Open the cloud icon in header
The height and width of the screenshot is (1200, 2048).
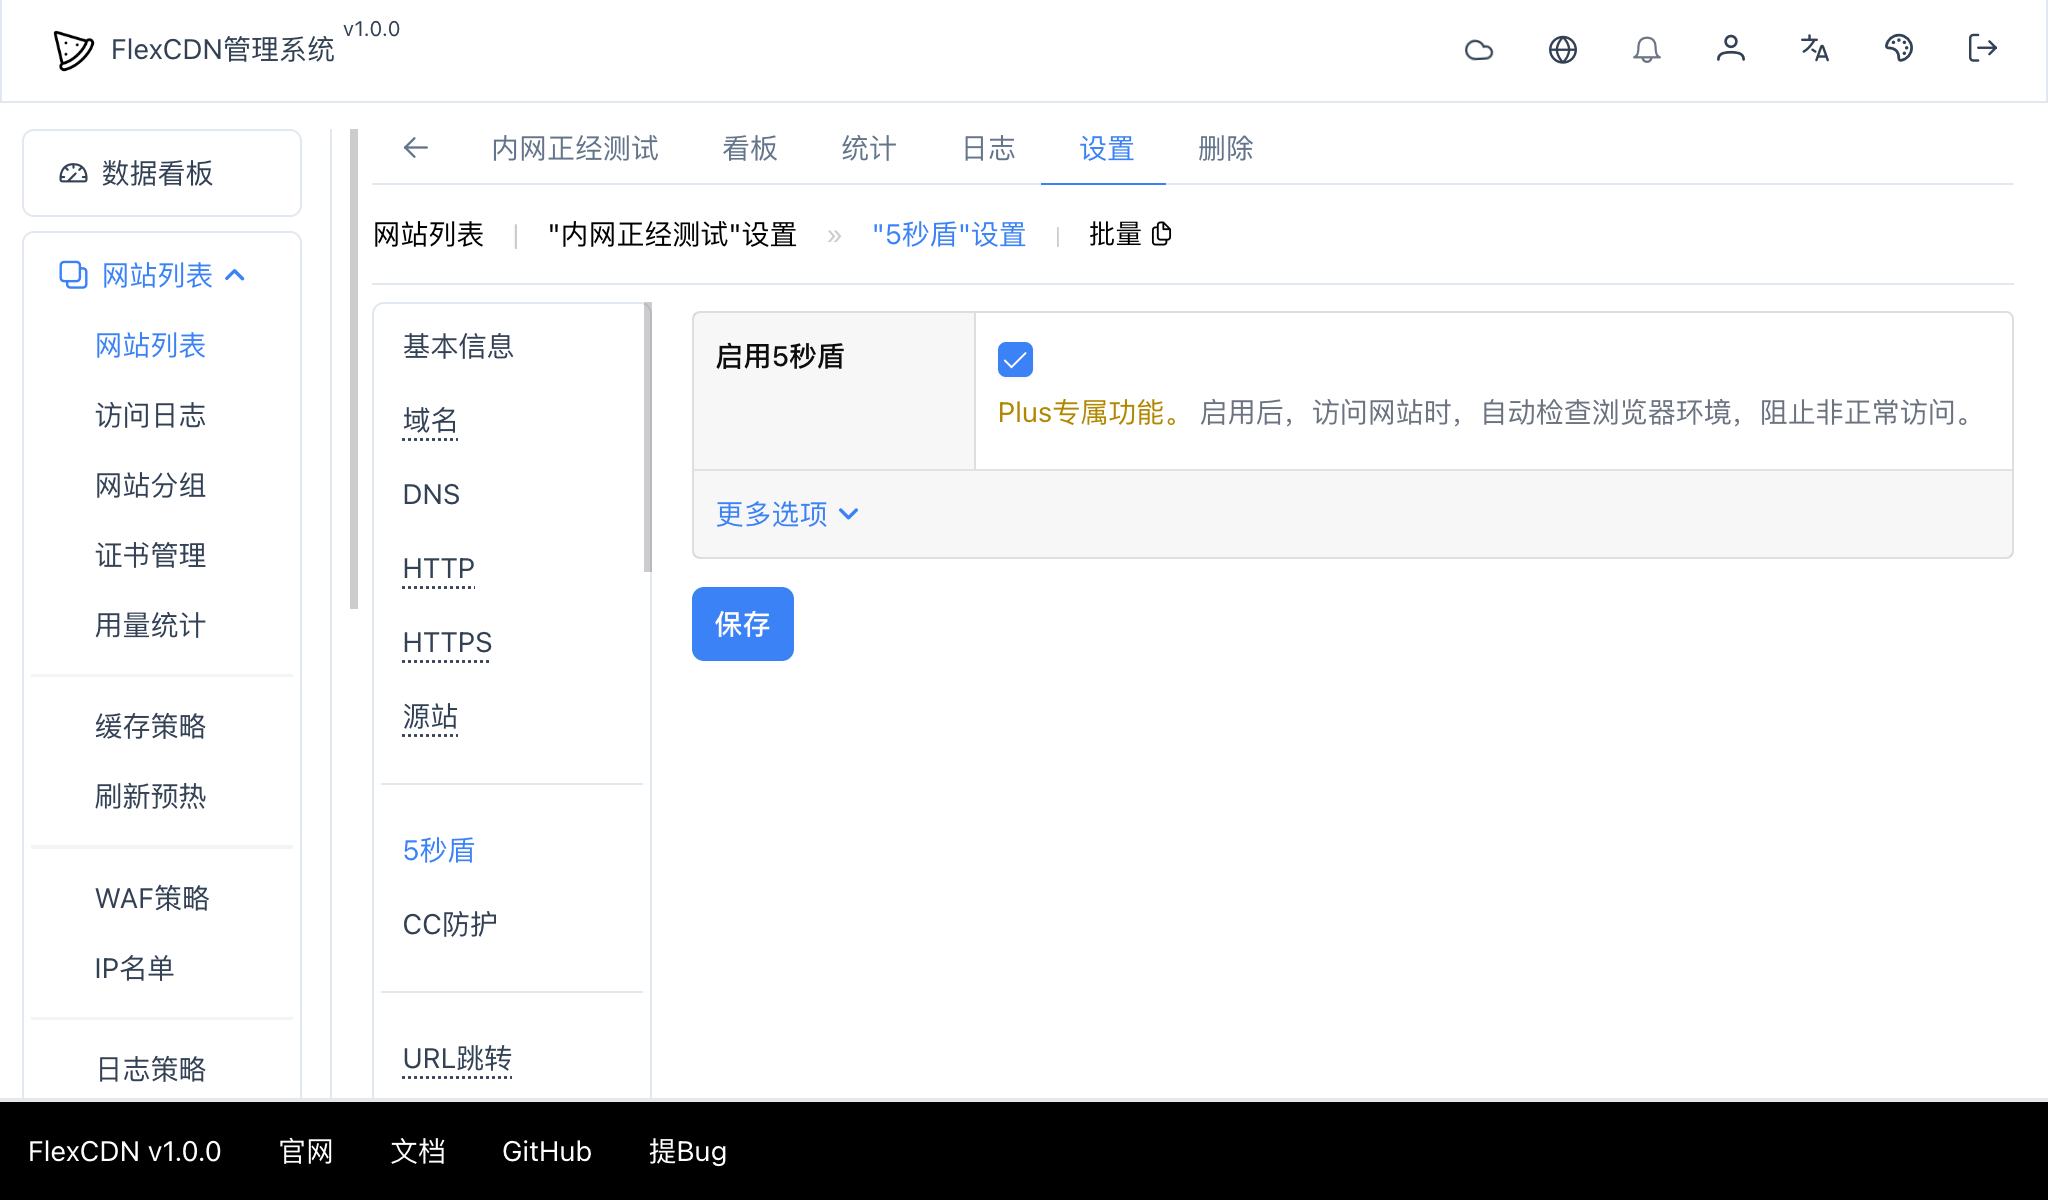tap(1479, 49)
